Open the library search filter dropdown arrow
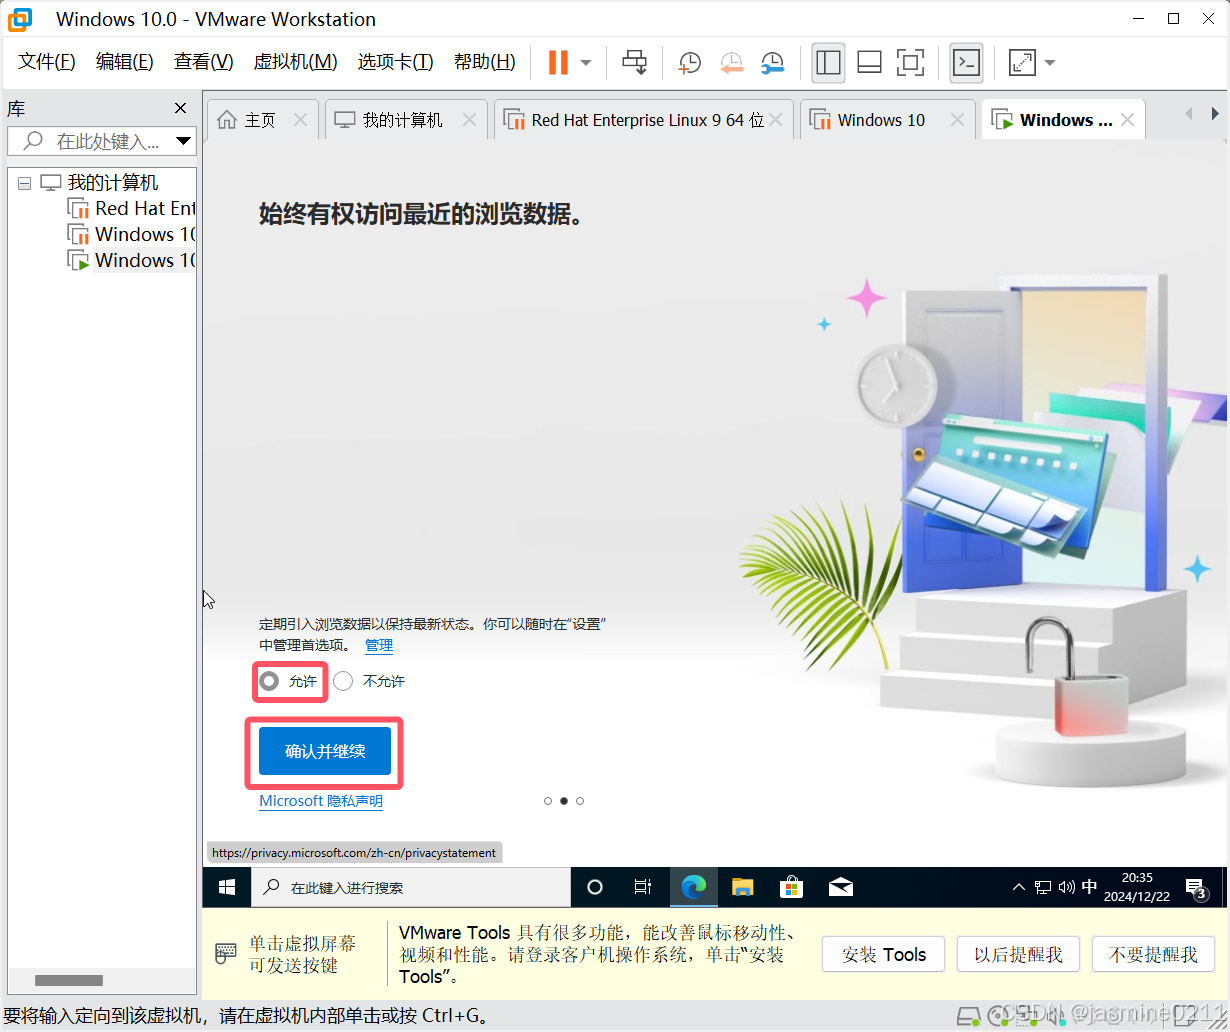Screen dimensions: 1230x1032 tap(184, 141)
